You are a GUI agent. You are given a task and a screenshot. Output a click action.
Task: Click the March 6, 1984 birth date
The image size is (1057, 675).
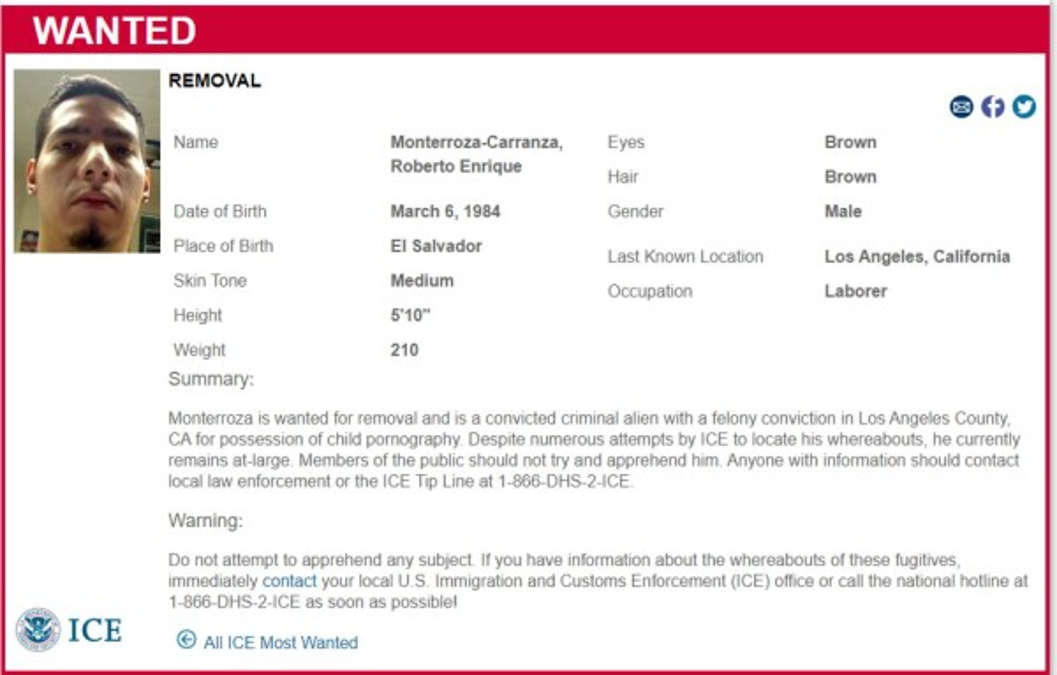445,211
